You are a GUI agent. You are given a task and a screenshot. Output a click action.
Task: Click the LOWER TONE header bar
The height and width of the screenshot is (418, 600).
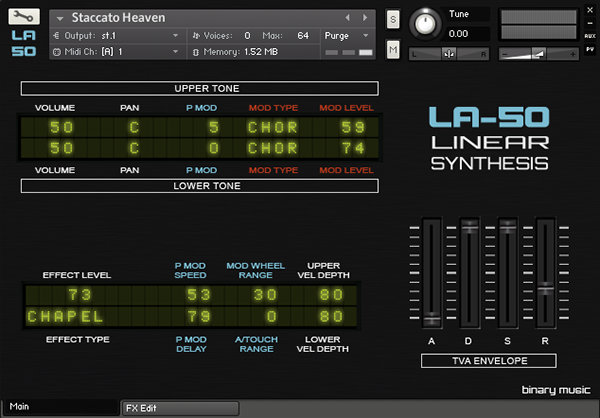pos(200,186)
